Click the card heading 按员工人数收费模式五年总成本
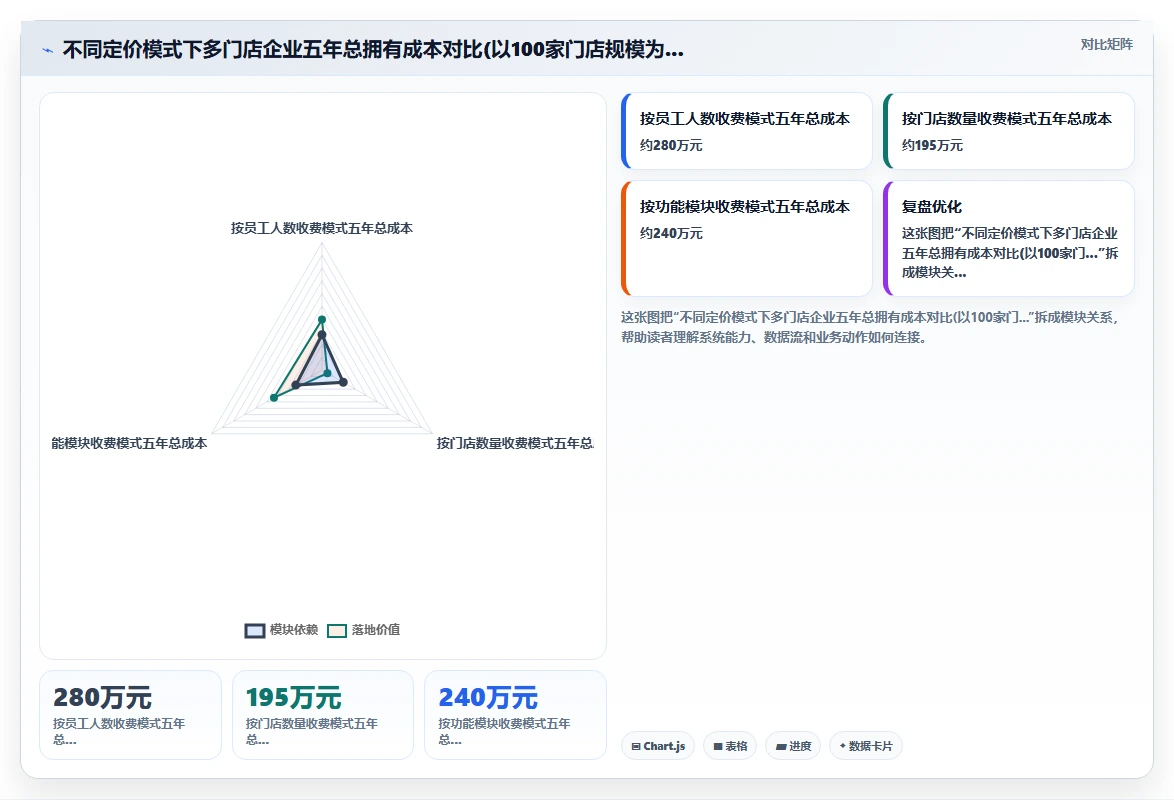The image size is (1174, 800). (744, 119)
